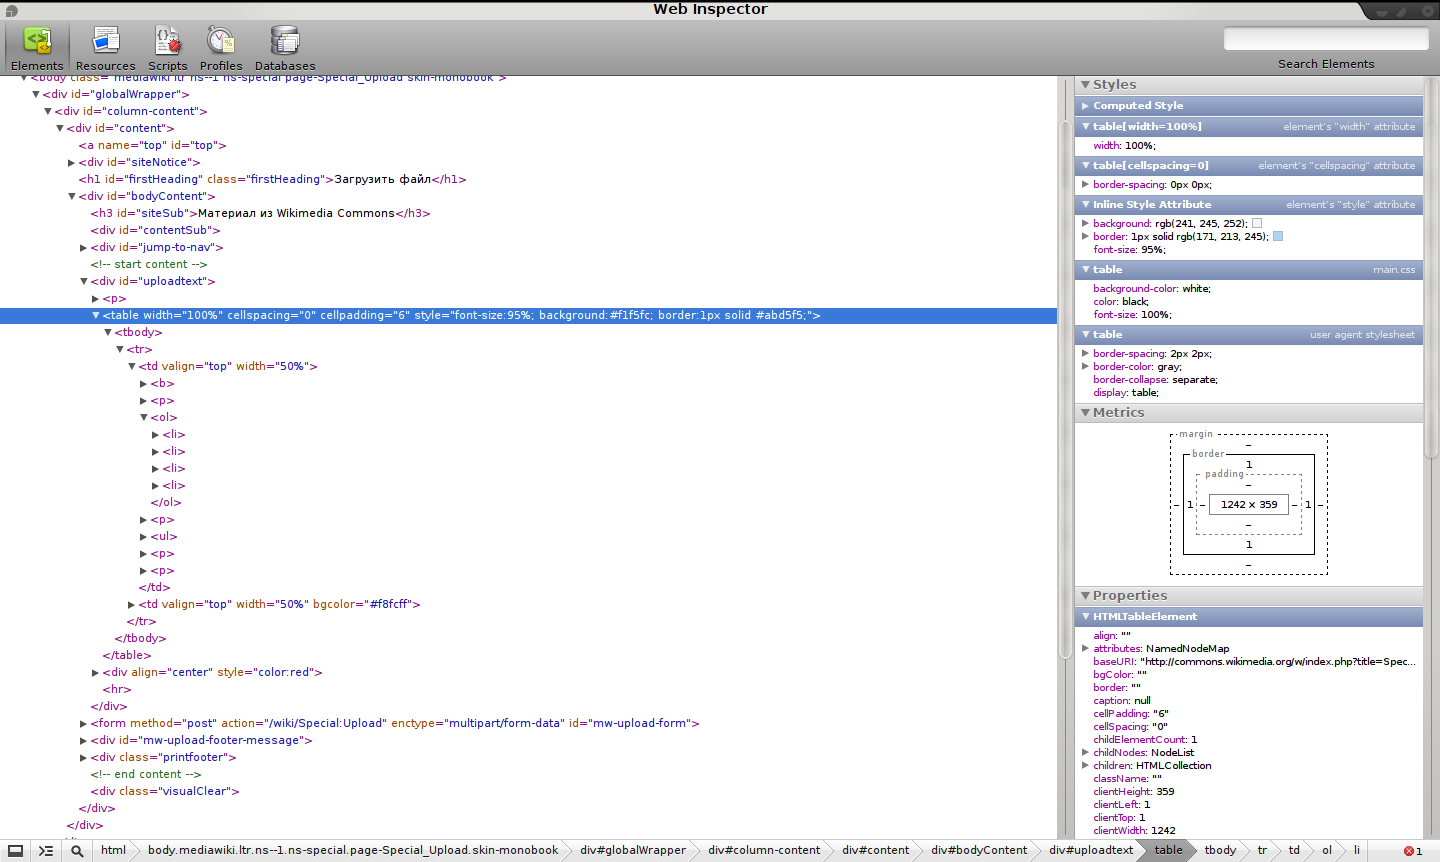This screenshot has width=1440, height=862.
Task: Expand border-color: gray property
Action: coord(1085,366)
